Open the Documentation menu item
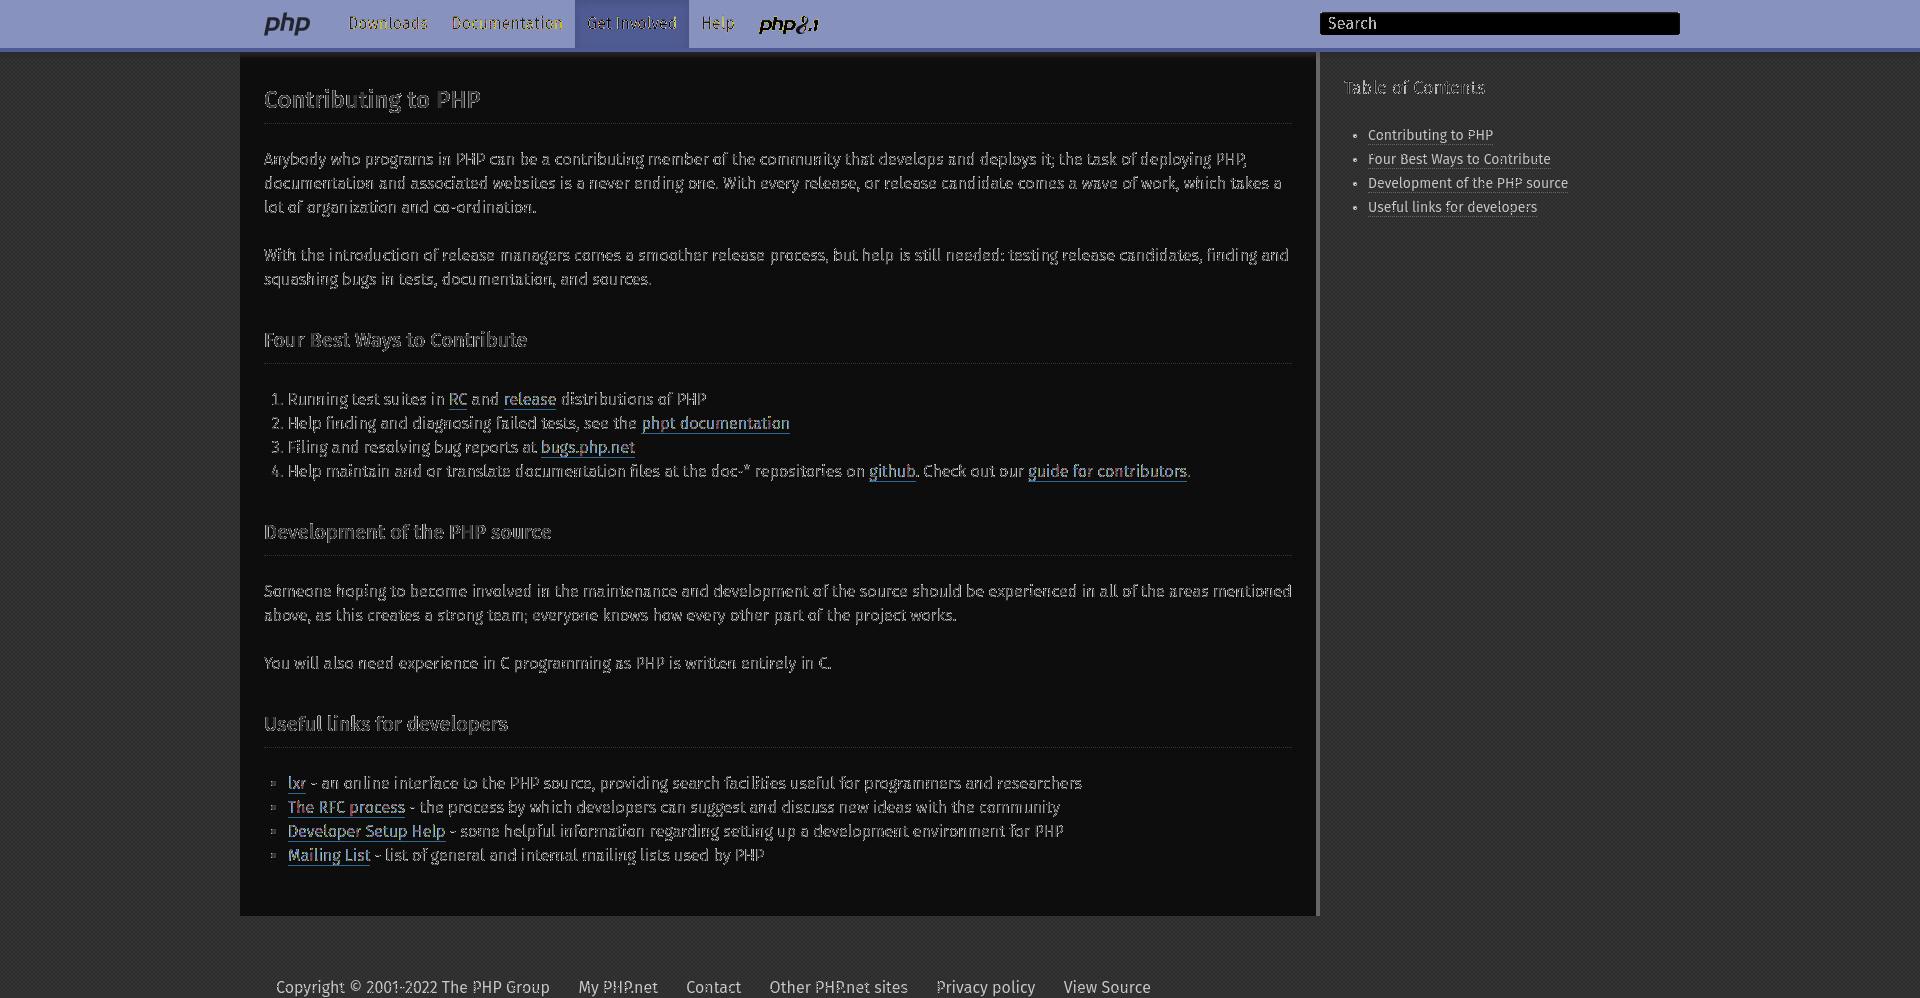 click(507, 23)
